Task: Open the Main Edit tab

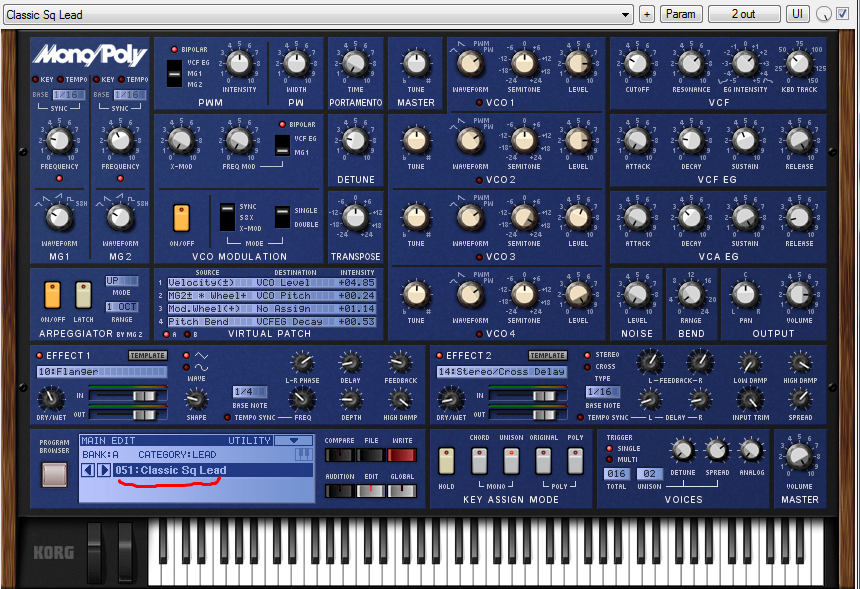Action: pos(109,440)
